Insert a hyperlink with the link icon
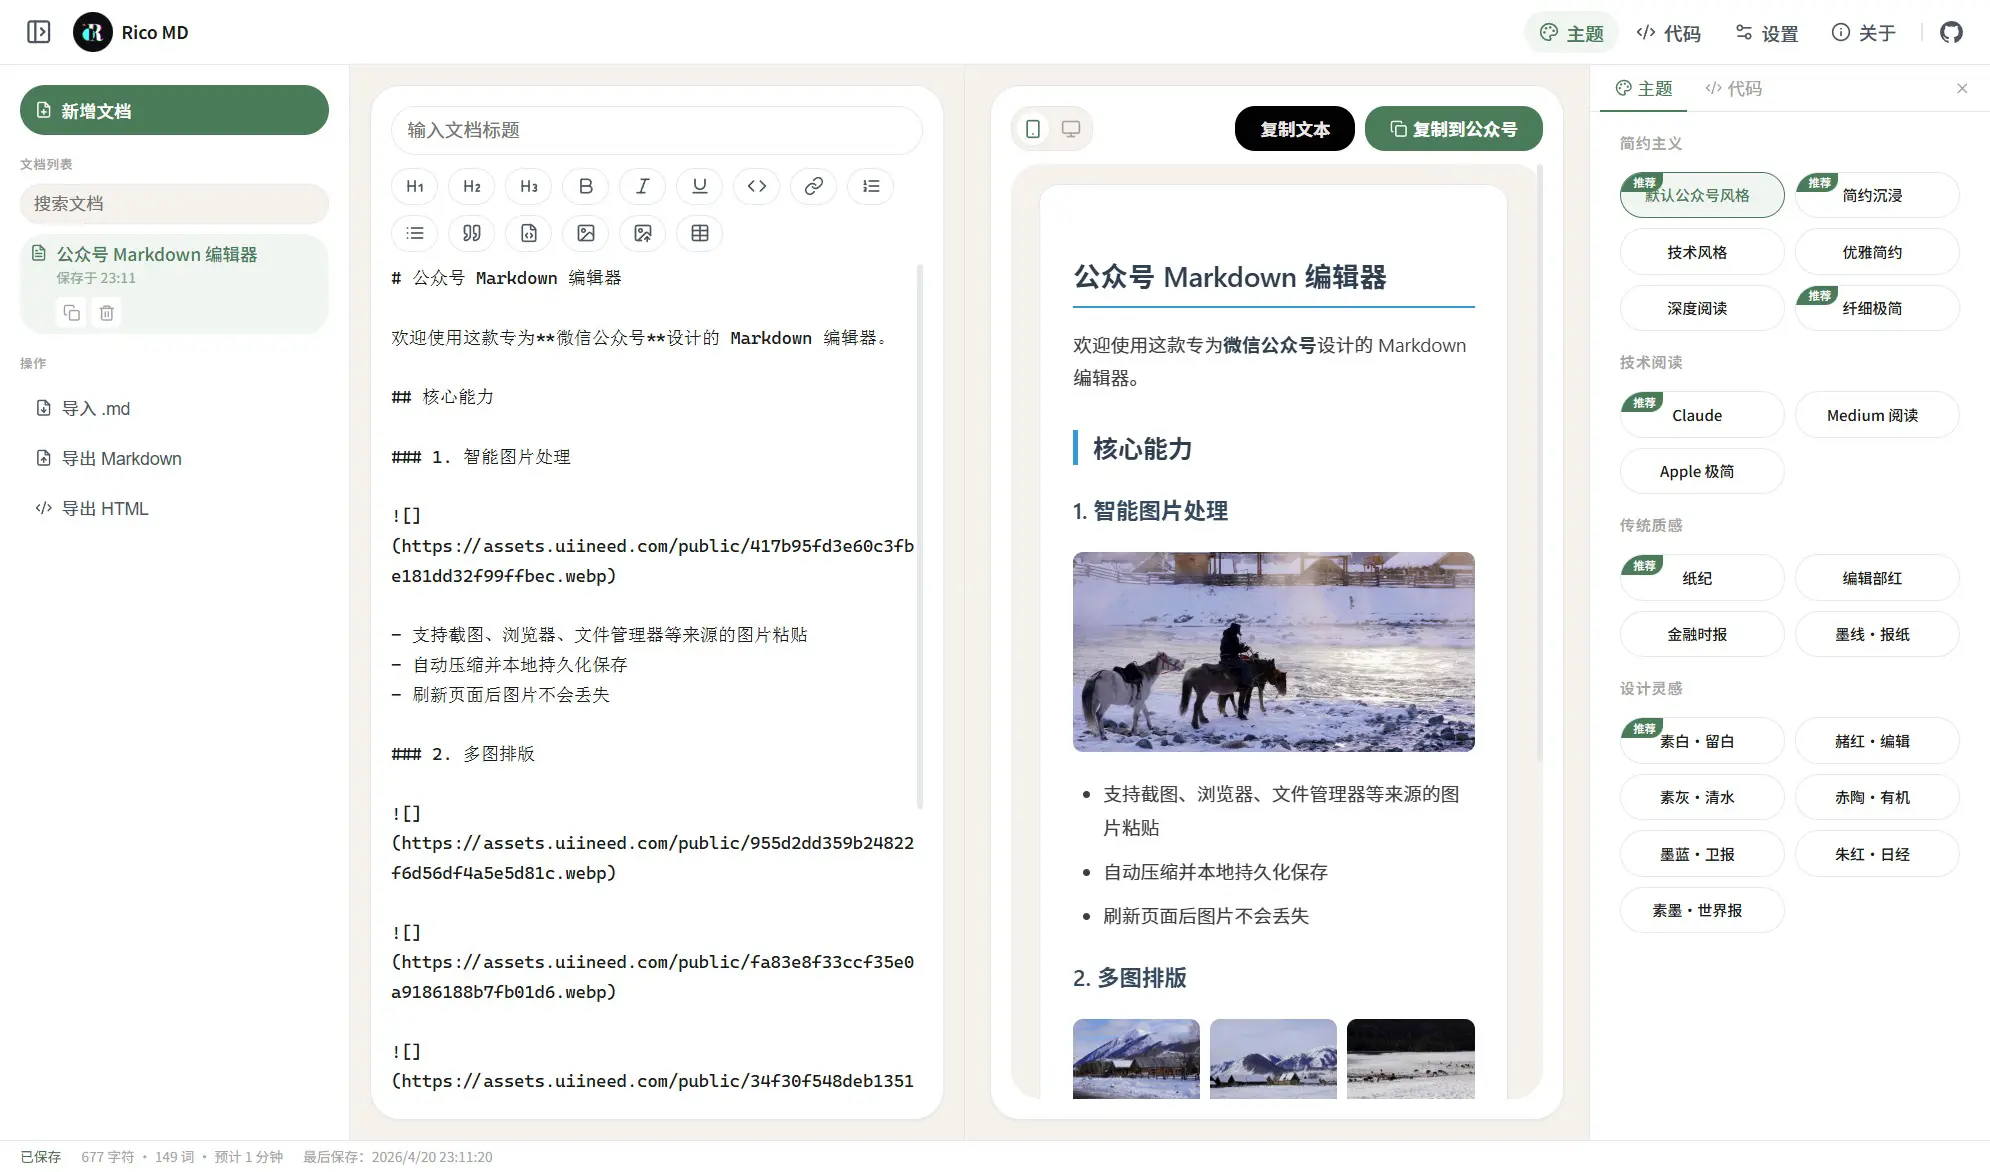Screen dimensions: 1990x1172 click(814, 186)
